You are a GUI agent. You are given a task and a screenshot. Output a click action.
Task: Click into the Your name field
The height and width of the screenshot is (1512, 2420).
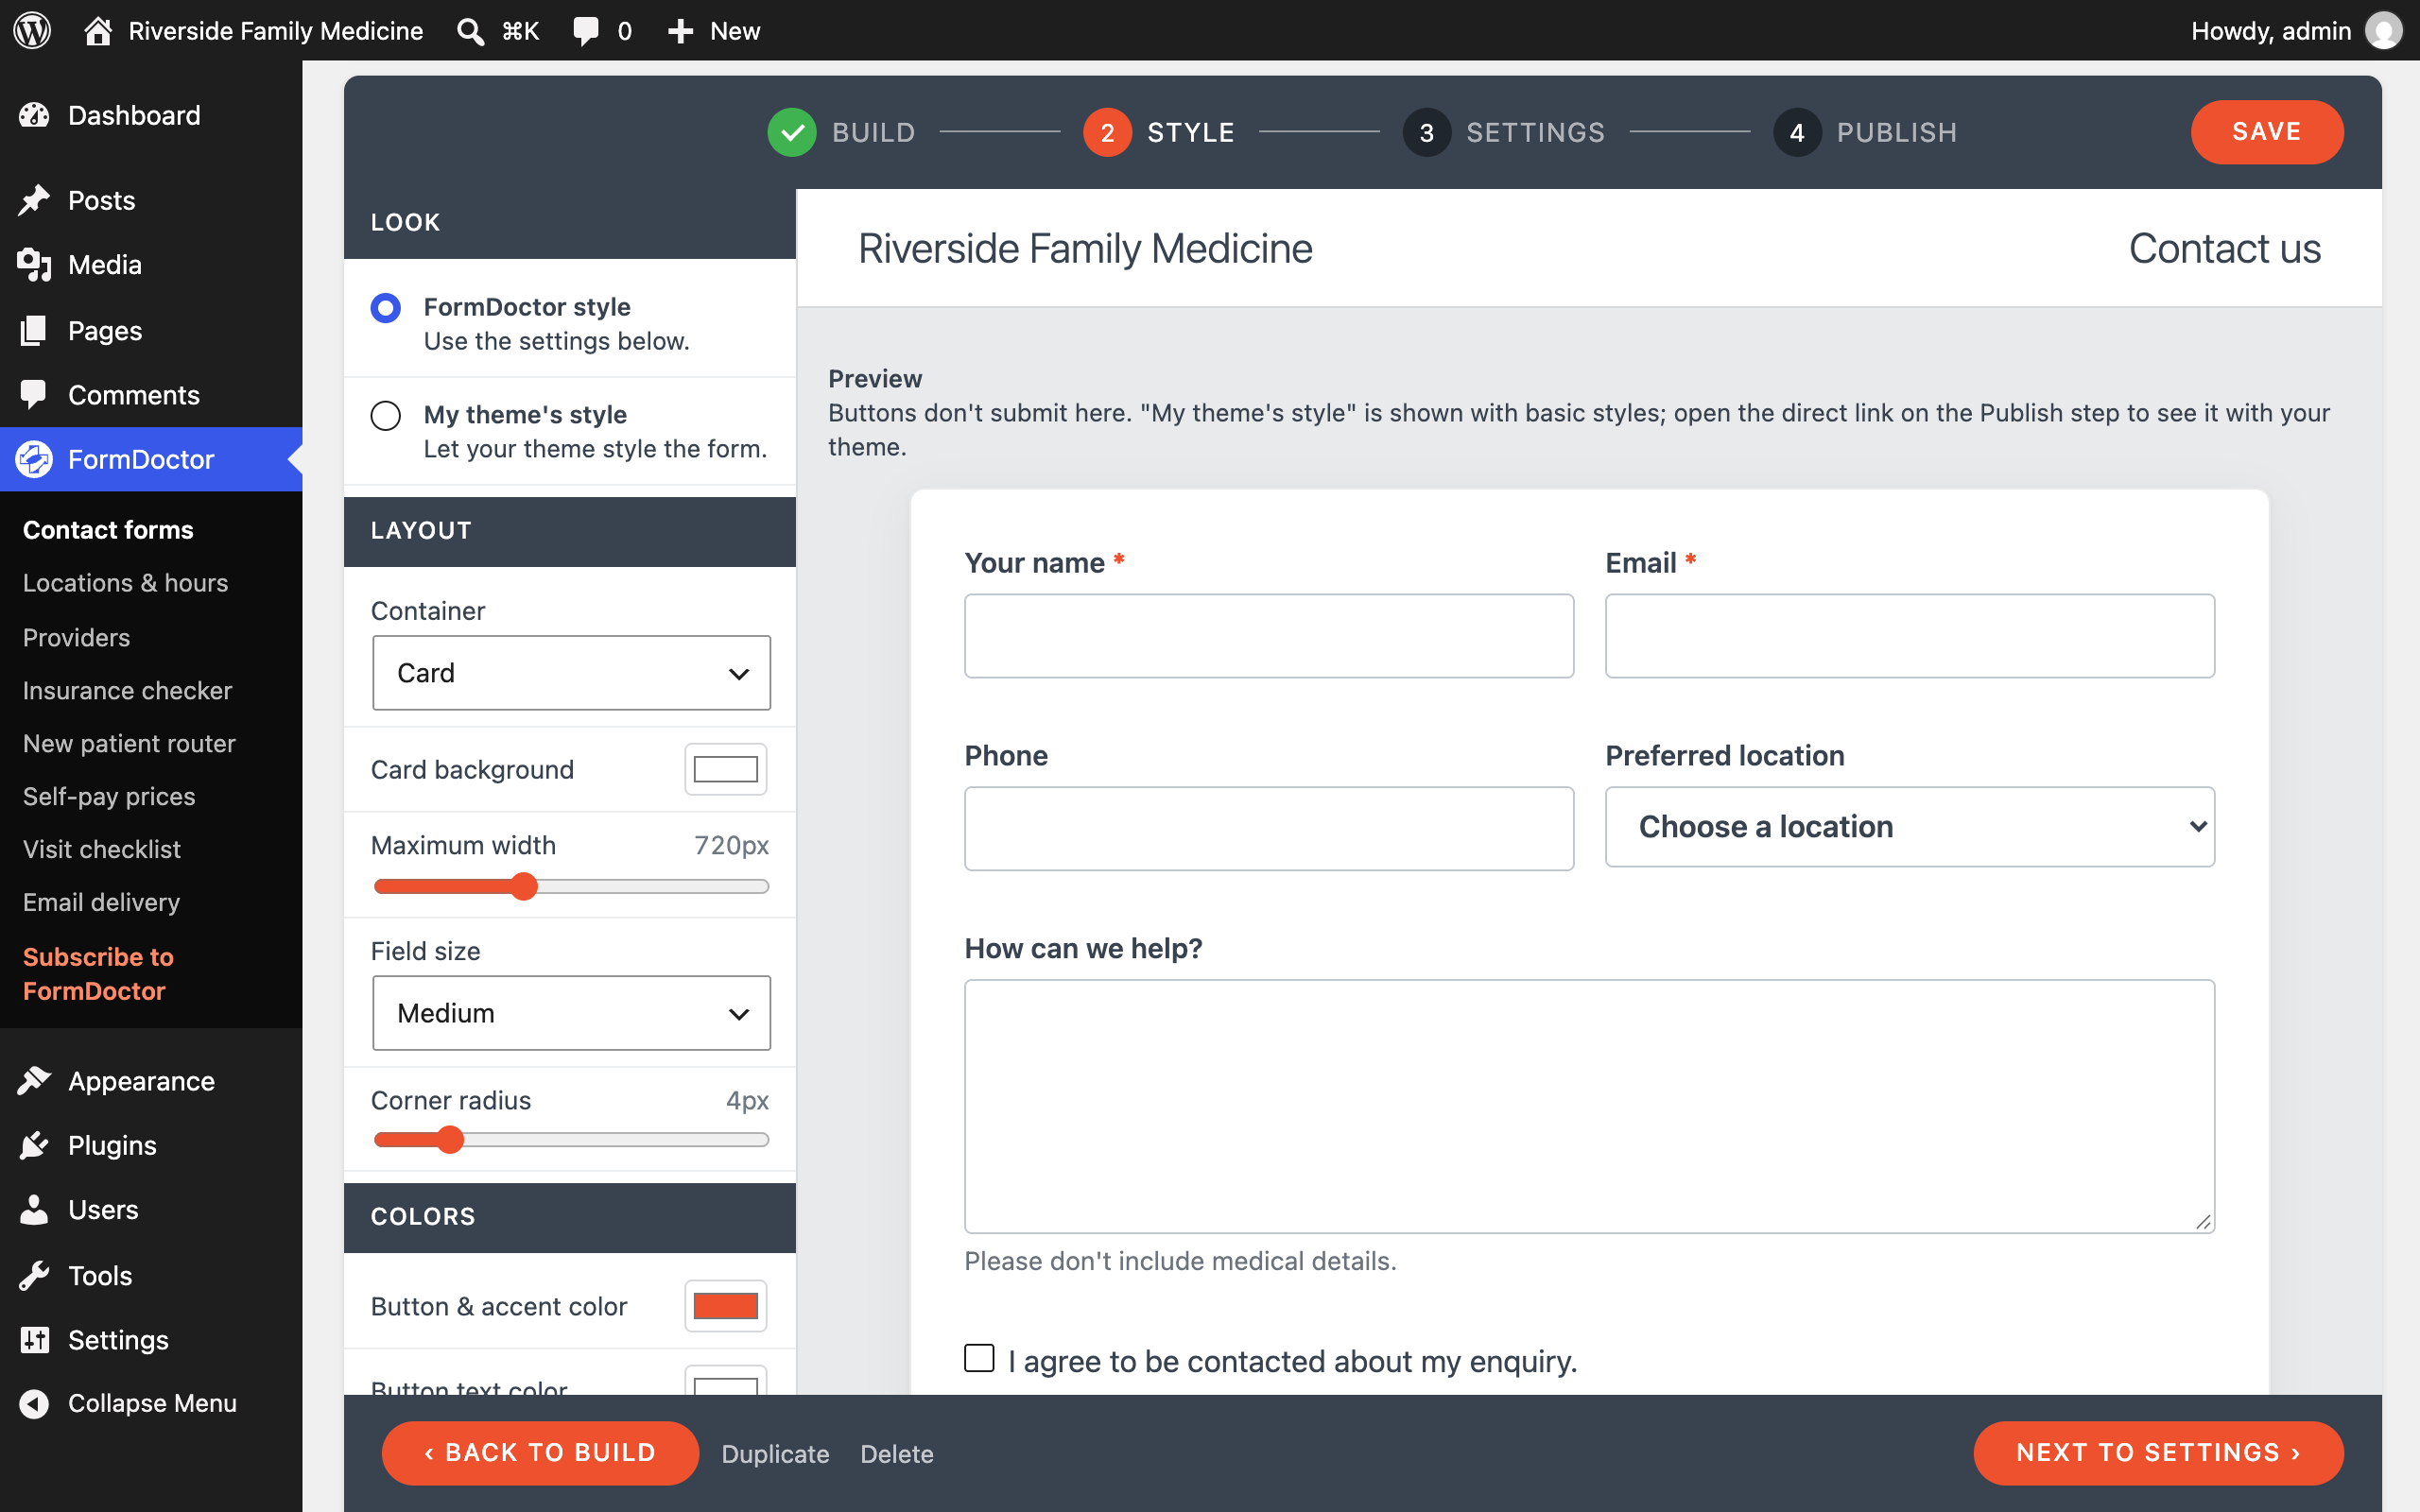(1269, 636)
